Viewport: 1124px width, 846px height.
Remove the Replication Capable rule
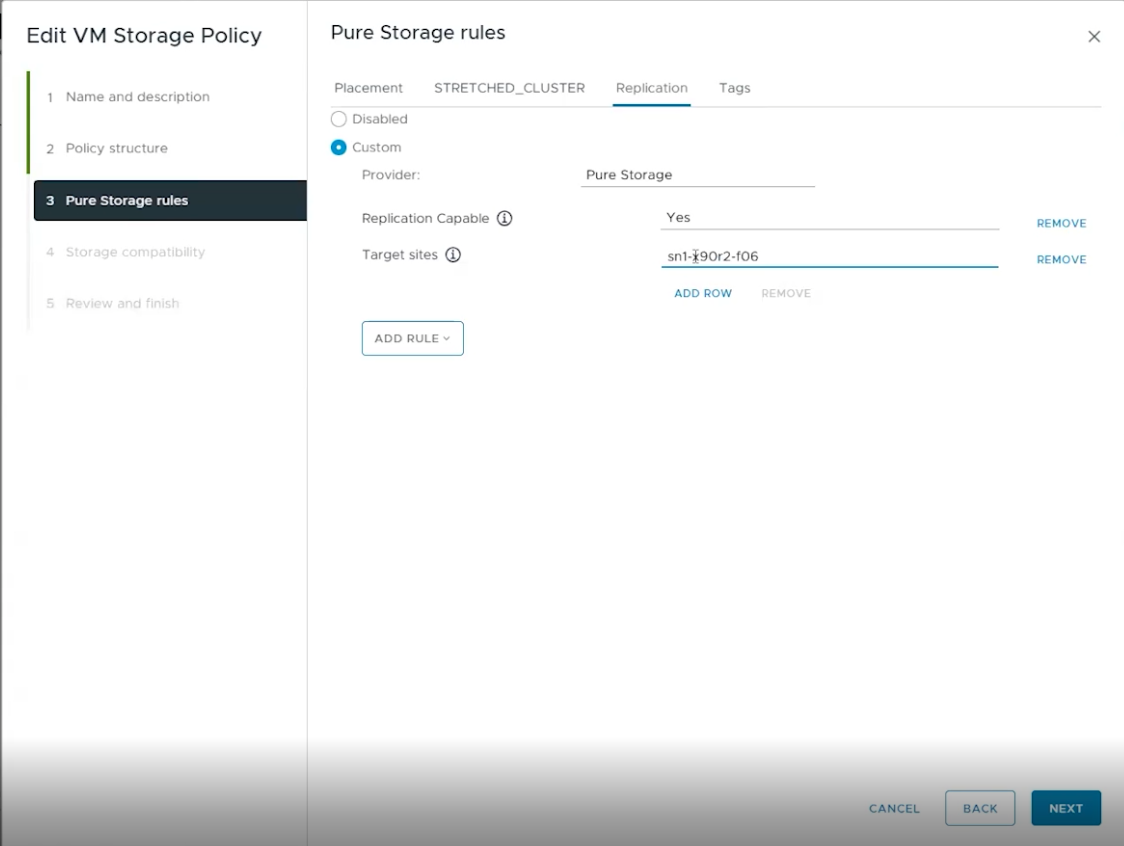tap(1061, 223)
